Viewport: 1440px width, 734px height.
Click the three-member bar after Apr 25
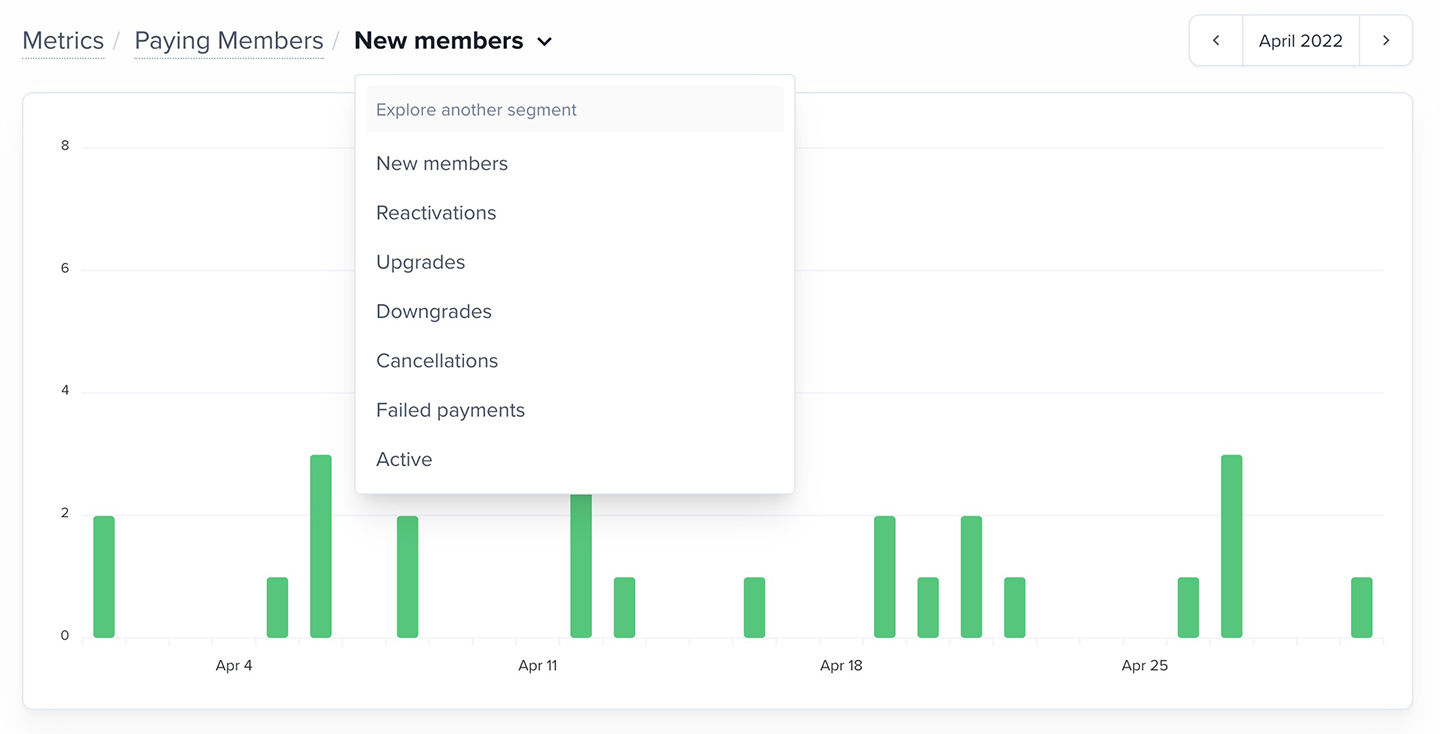pyautogui.click(x=1232, y=546)
